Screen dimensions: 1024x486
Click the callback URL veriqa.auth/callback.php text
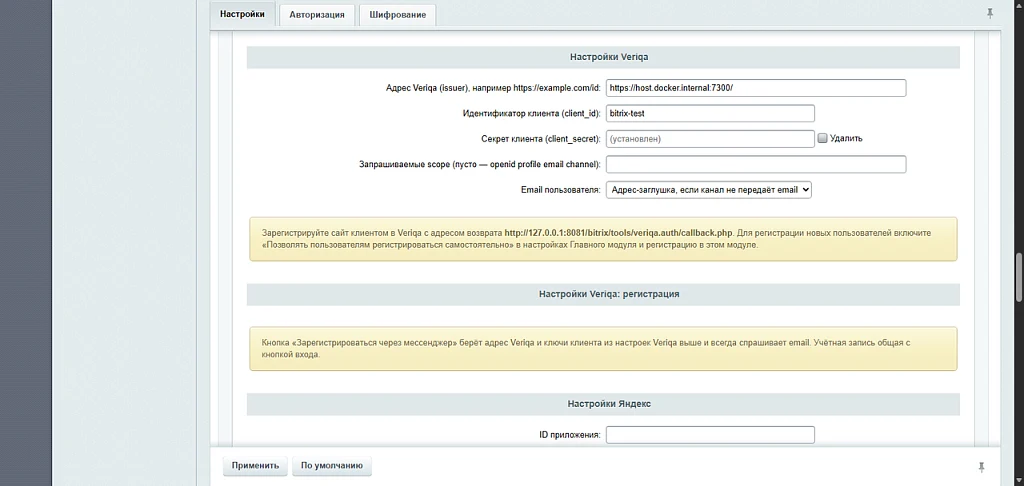coord(618,233)
